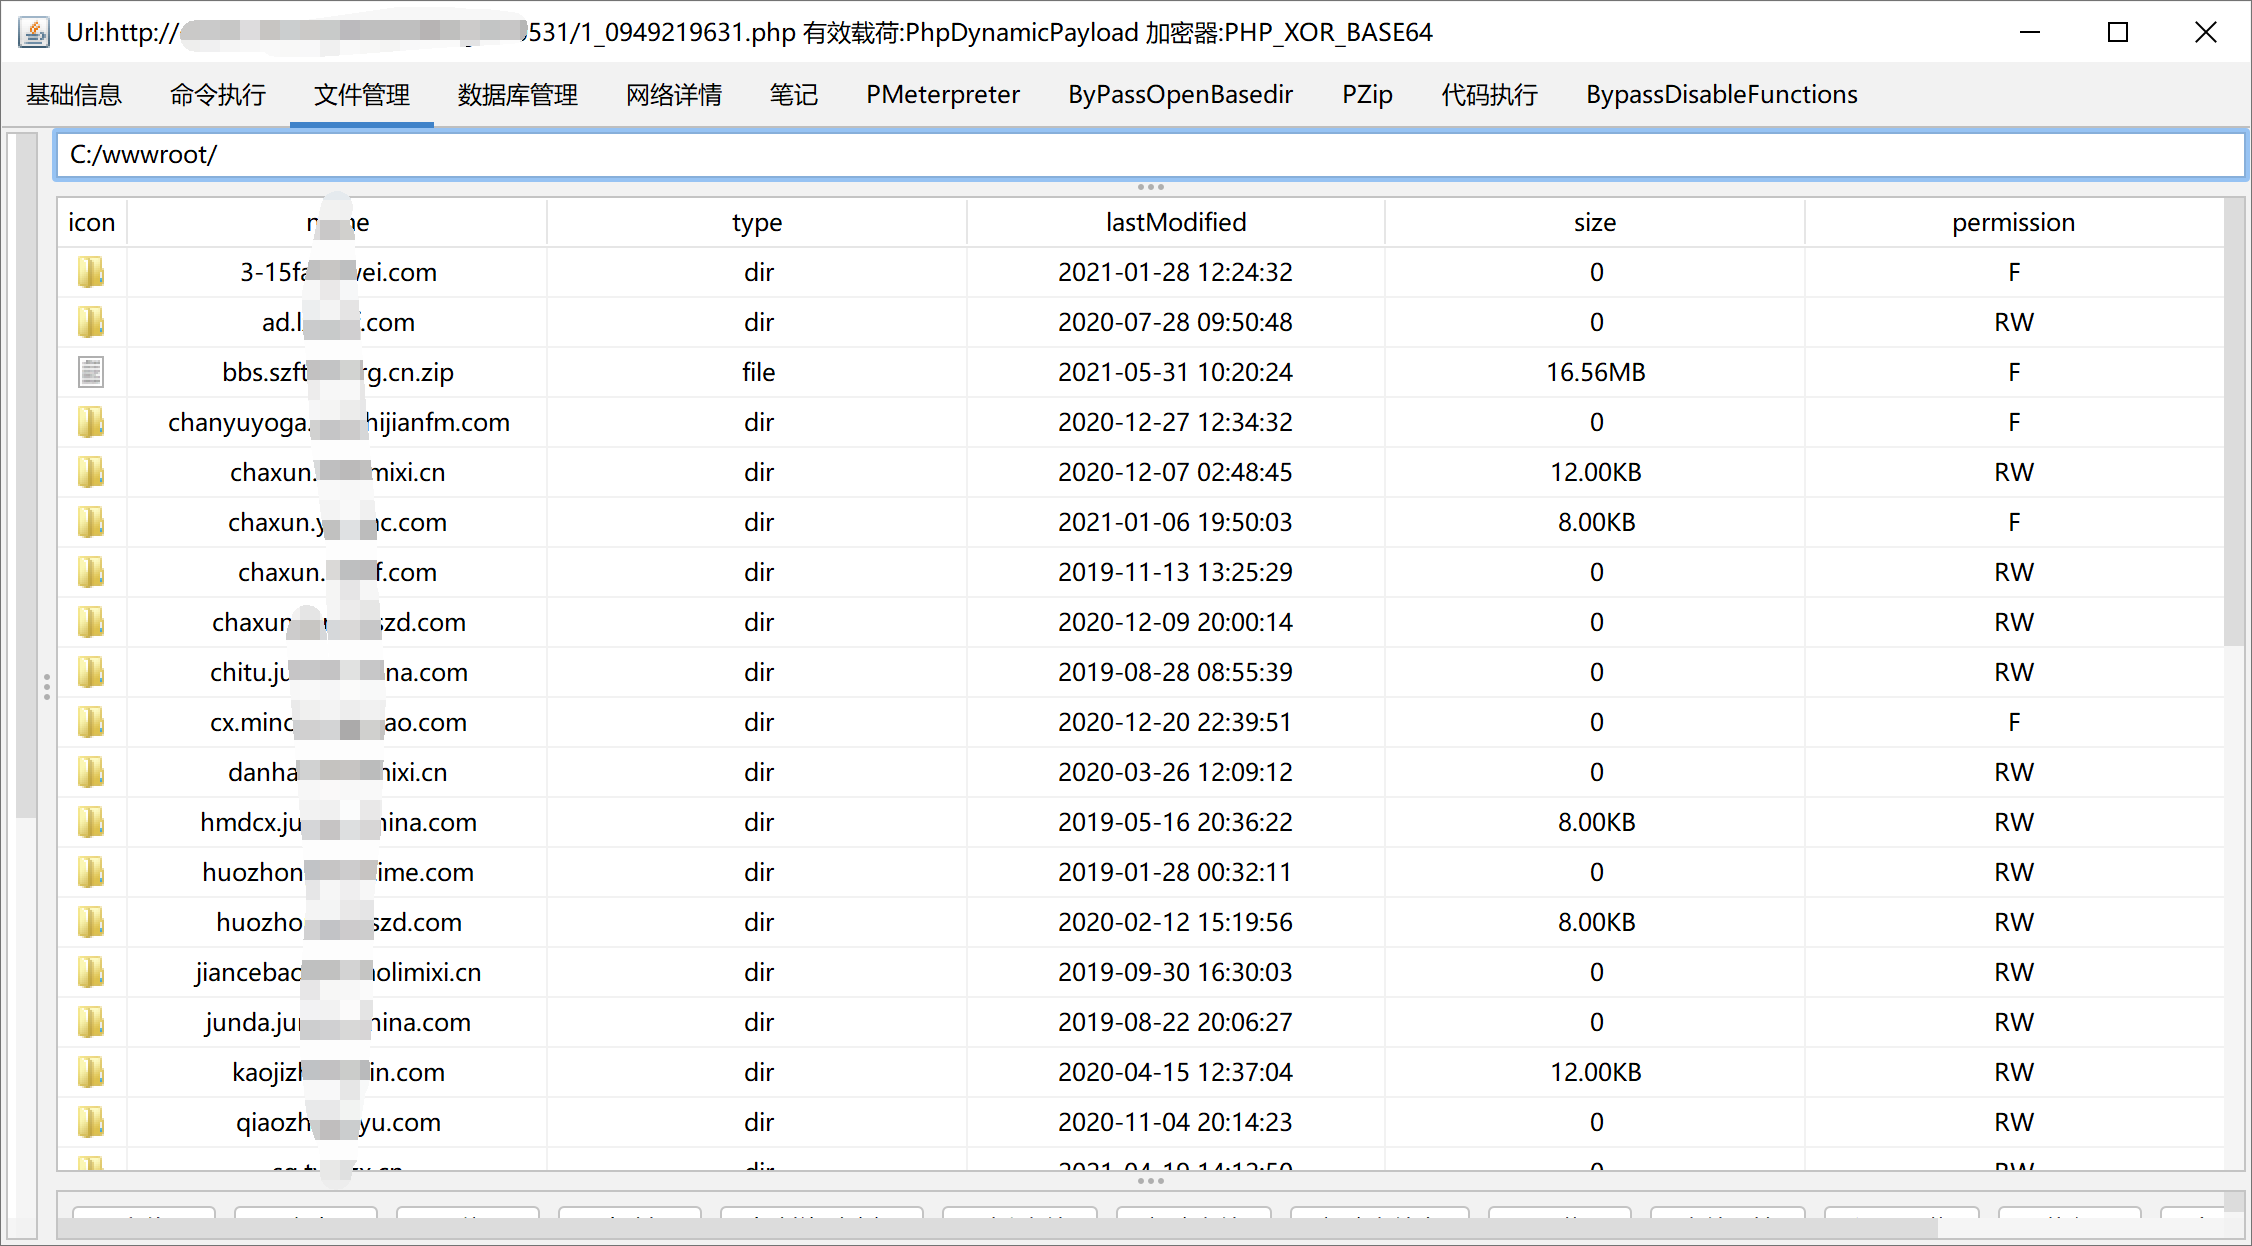This screenshot has height=1246, width=2252.
Task: Click the folder icon of the 2020-02-12 15:19:56 row
Action: tap(91, 922)
